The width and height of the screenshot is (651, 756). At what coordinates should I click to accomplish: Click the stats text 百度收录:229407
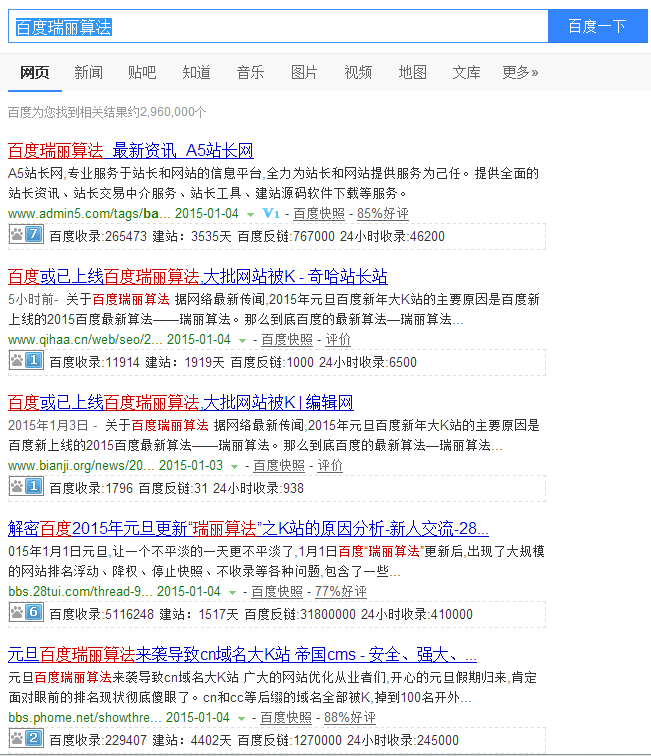click(98, 740)
